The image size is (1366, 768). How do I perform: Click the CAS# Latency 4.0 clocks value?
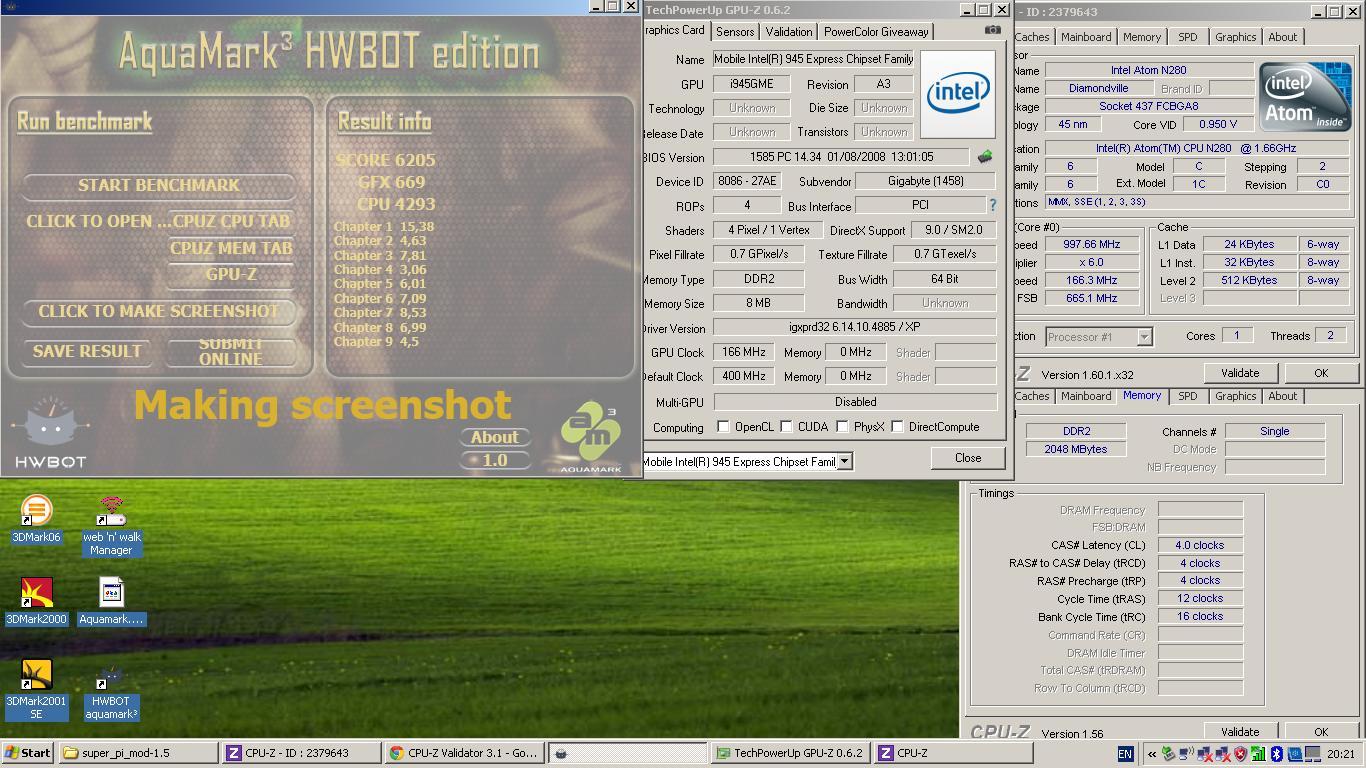point(1200,545)
